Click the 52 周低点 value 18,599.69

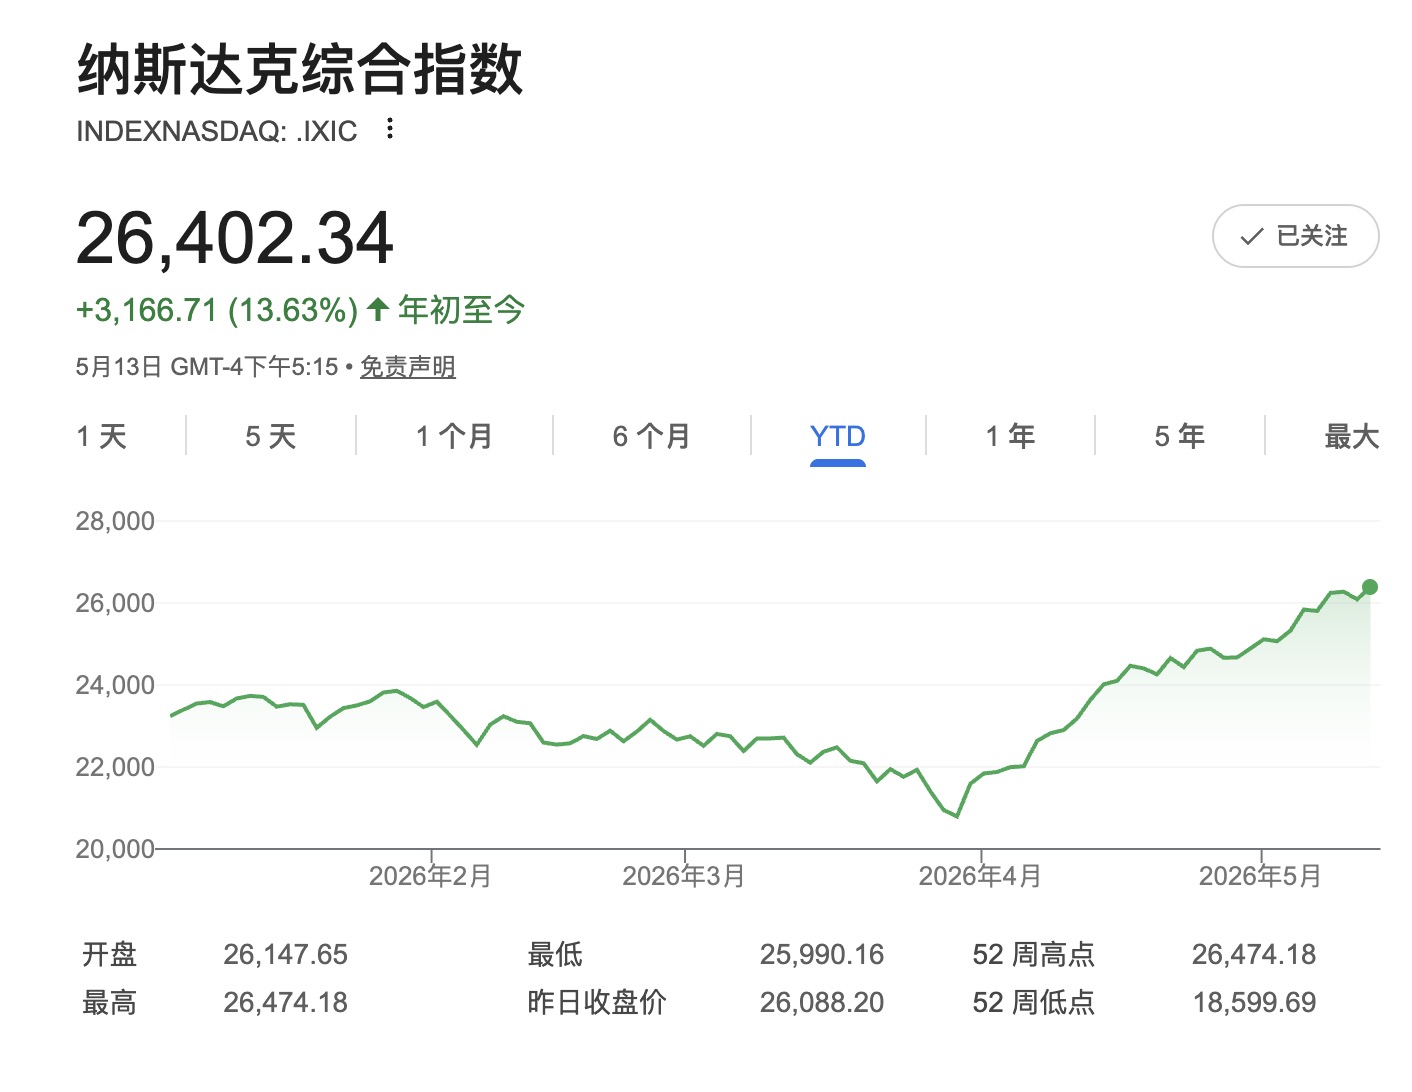coord(1254,1002)
